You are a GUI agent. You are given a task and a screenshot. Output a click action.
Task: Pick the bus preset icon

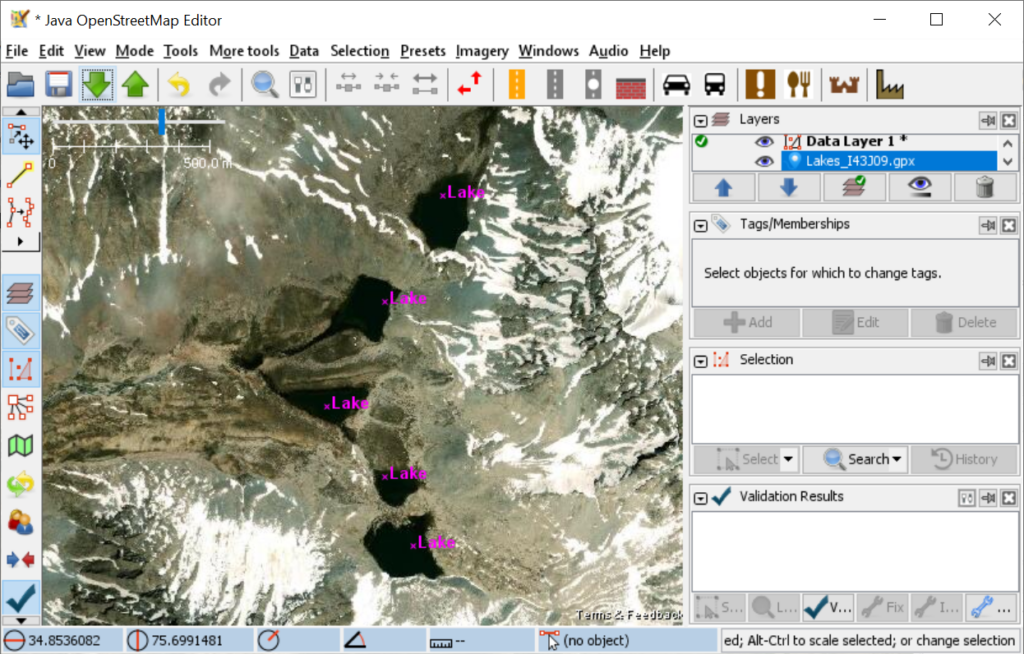(715, 84)
